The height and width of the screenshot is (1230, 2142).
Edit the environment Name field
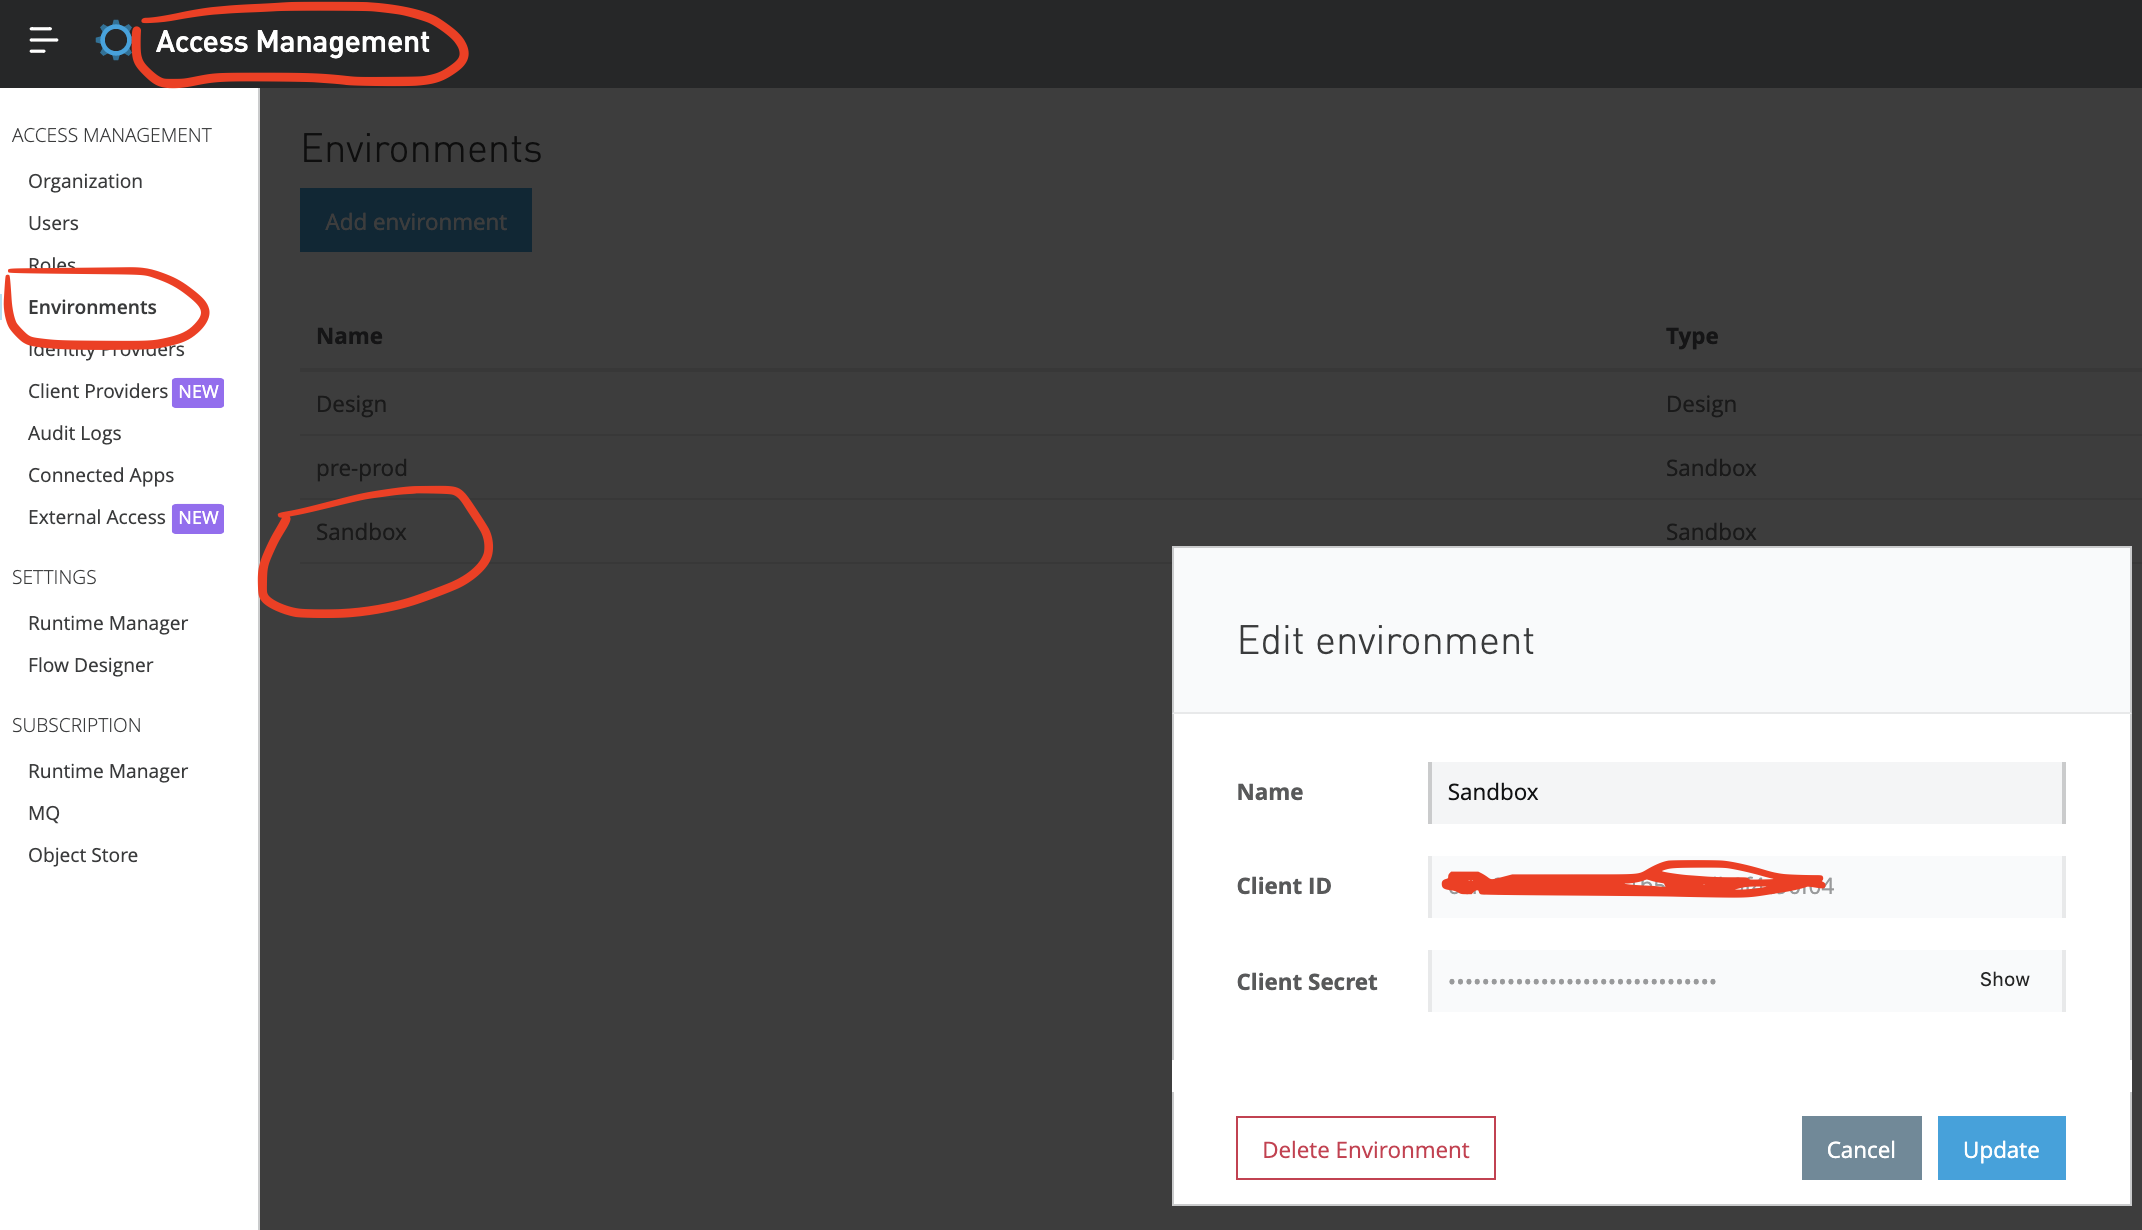coord(1745,792)
